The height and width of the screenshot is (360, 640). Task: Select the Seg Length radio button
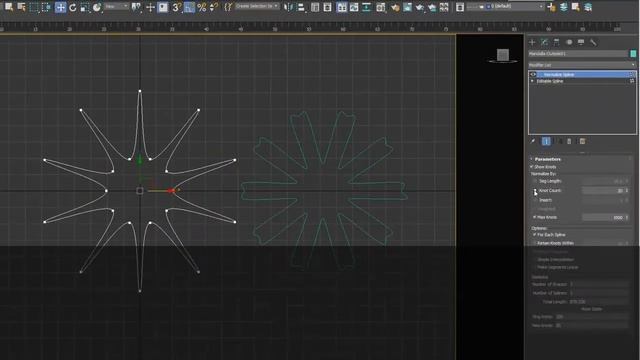click(x=535, y=181)
